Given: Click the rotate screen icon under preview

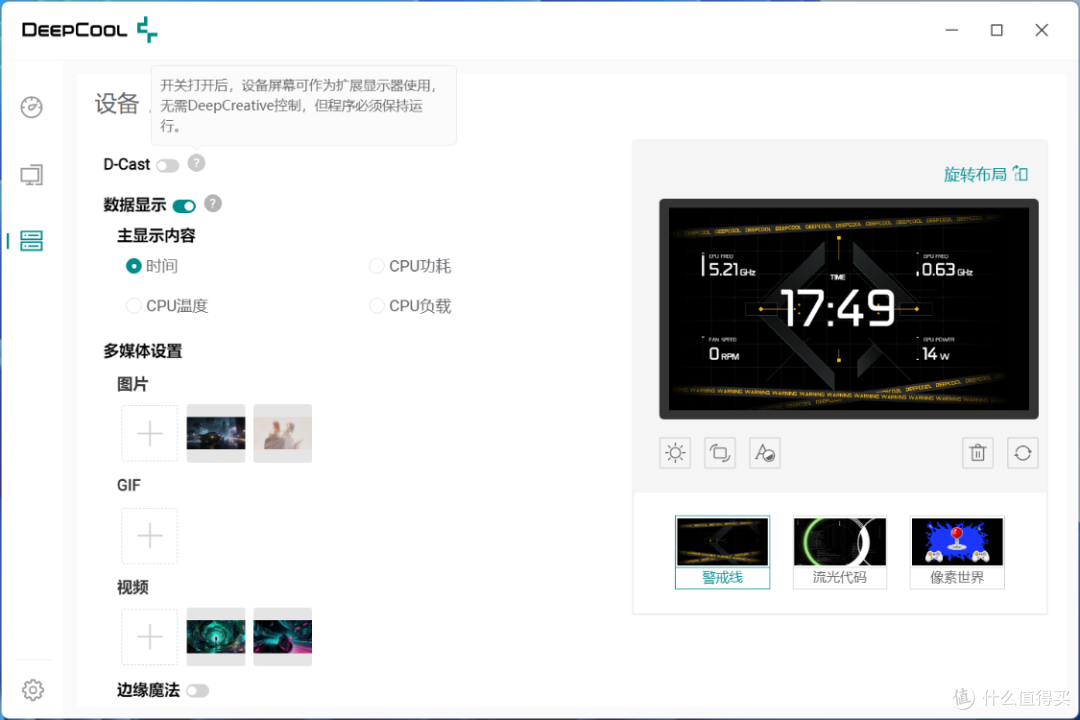Looking at the screenshot, I should click(720, 453).
